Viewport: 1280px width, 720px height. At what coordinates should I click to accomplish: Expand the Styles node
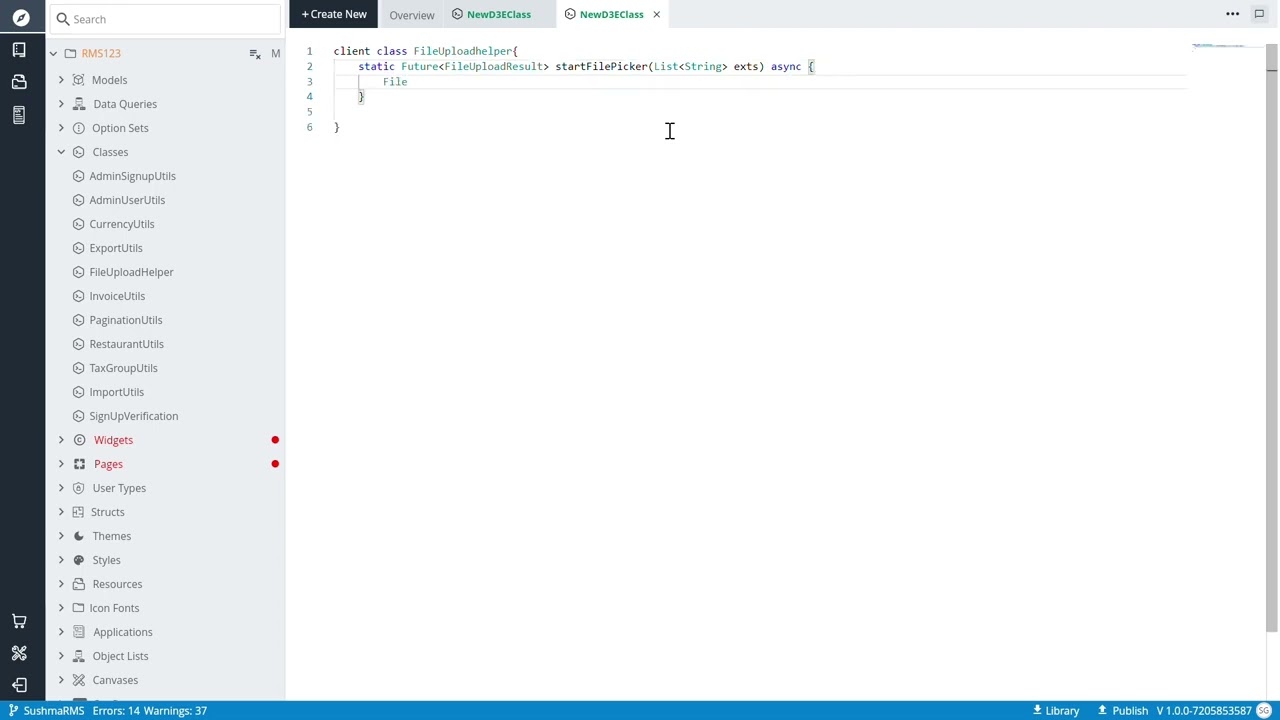point(61,560)
